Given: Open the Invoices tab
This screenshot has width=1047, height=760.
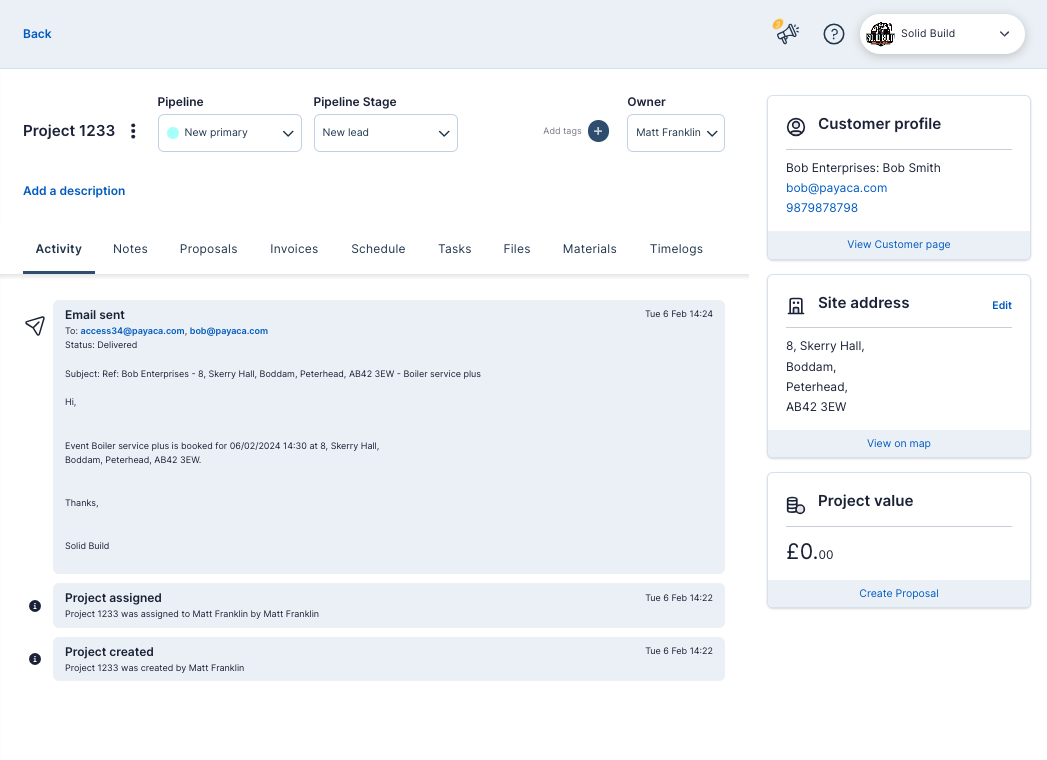Looking at the screenshot, I should tap(294, 249).
